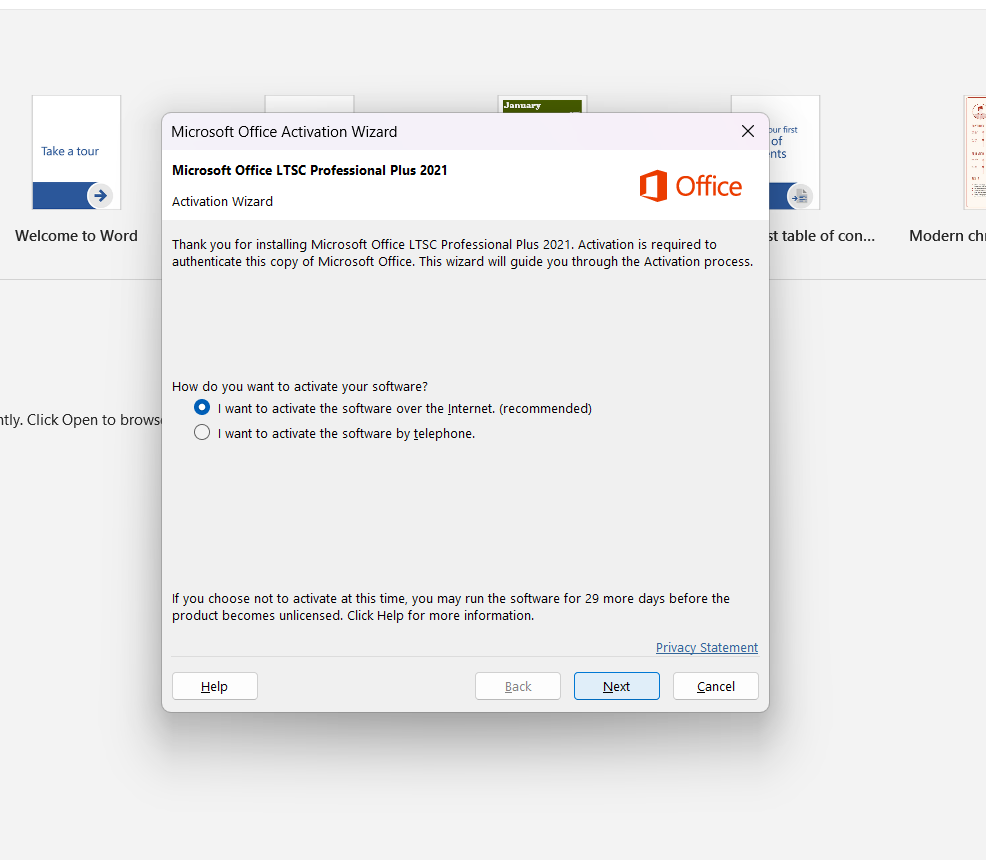Open Help in the Activation Wizard
The height and width of the screenshot is (860, 986).
(x=214, y=686)
